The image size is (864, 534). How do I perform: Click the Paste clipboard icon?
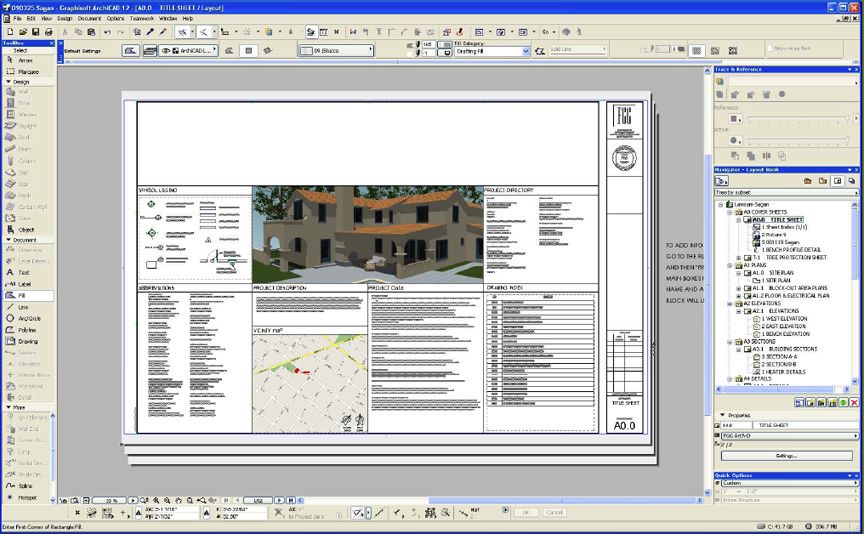(91, 32)
